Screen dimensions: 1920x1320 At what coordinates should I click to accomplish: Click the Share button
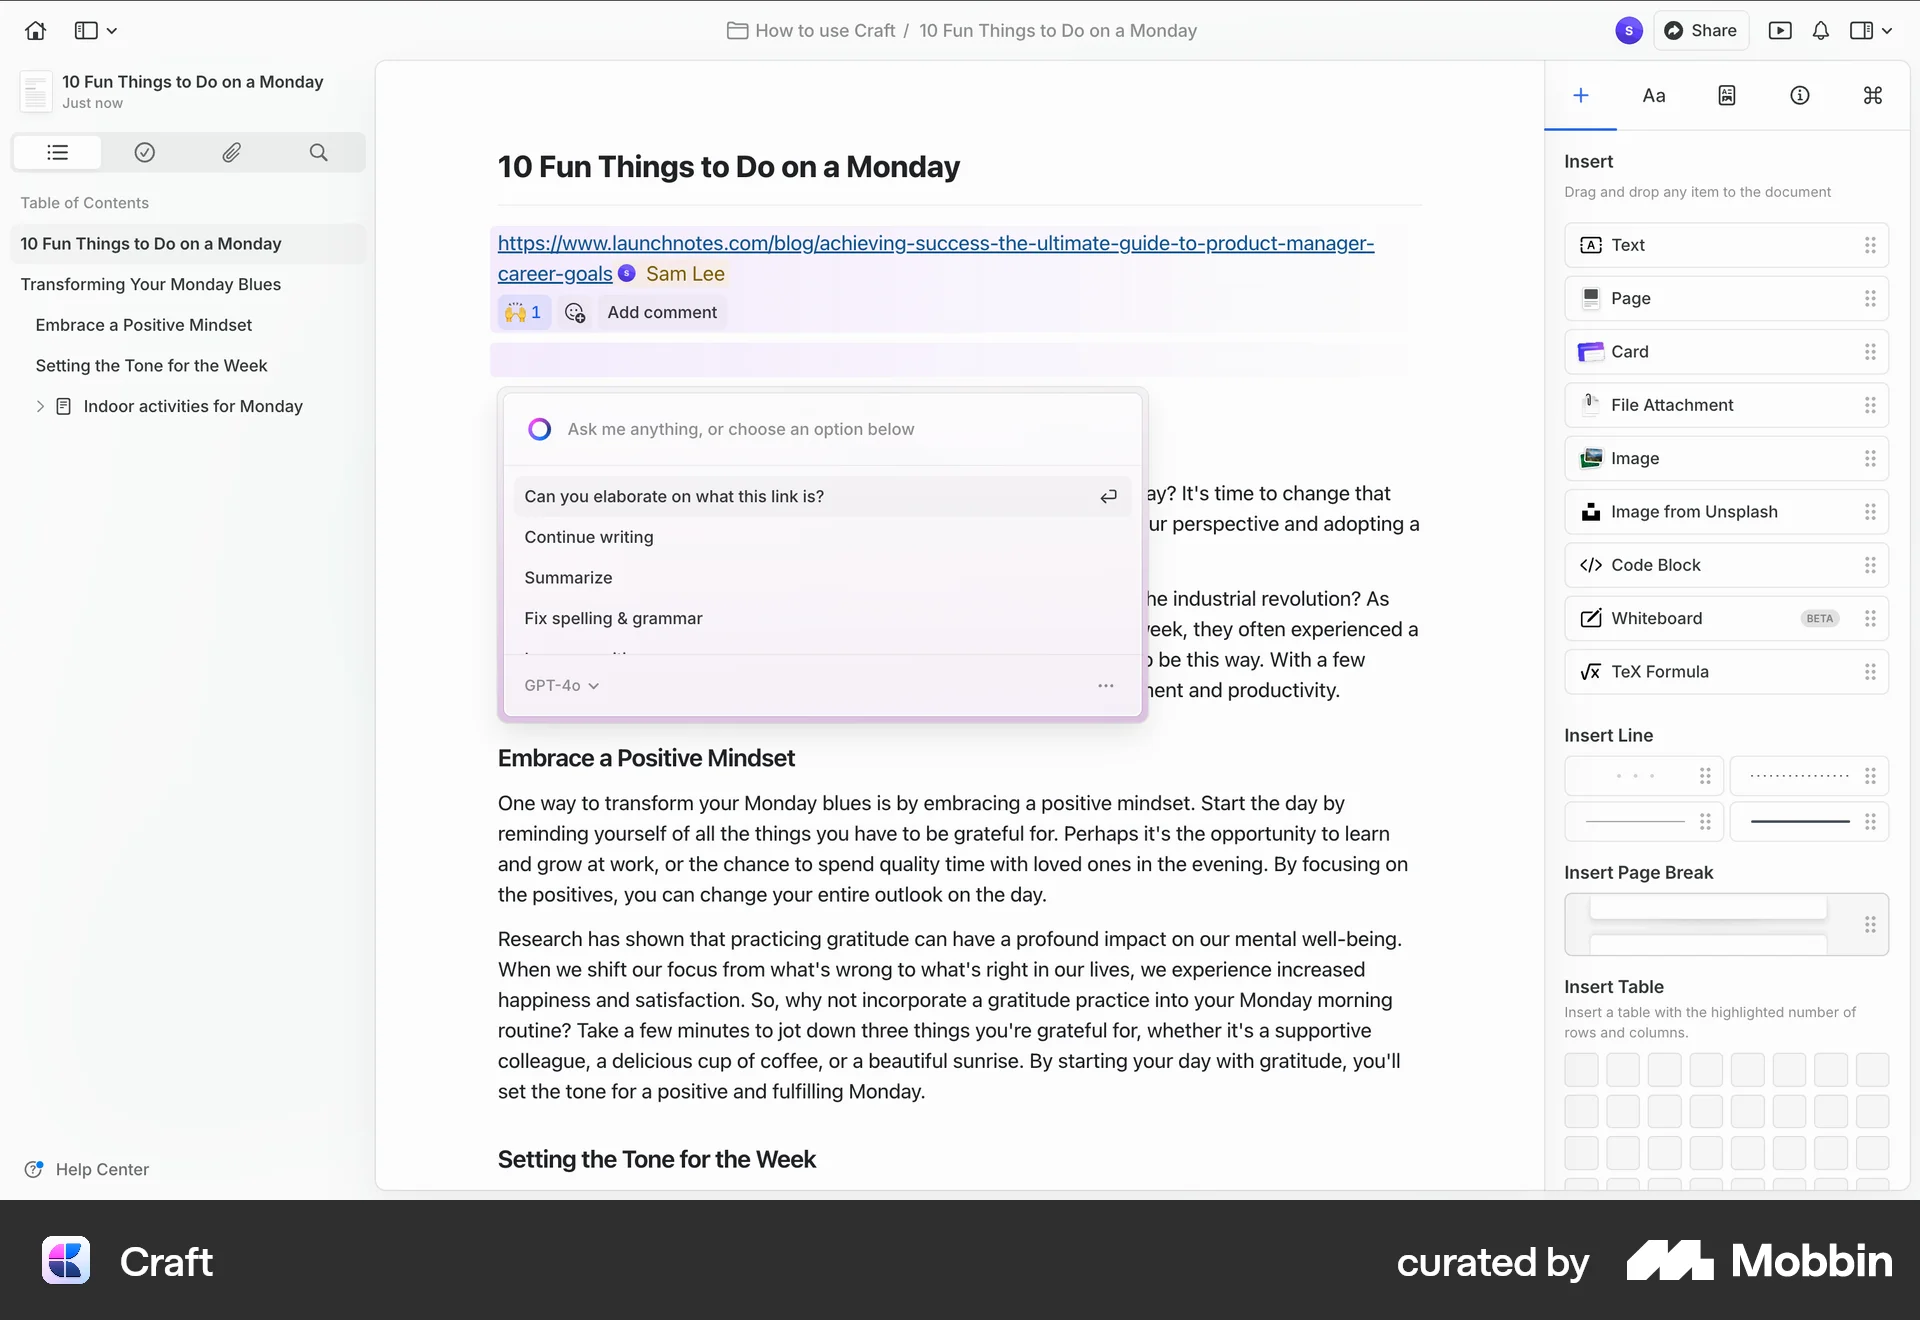point(1701,30)
